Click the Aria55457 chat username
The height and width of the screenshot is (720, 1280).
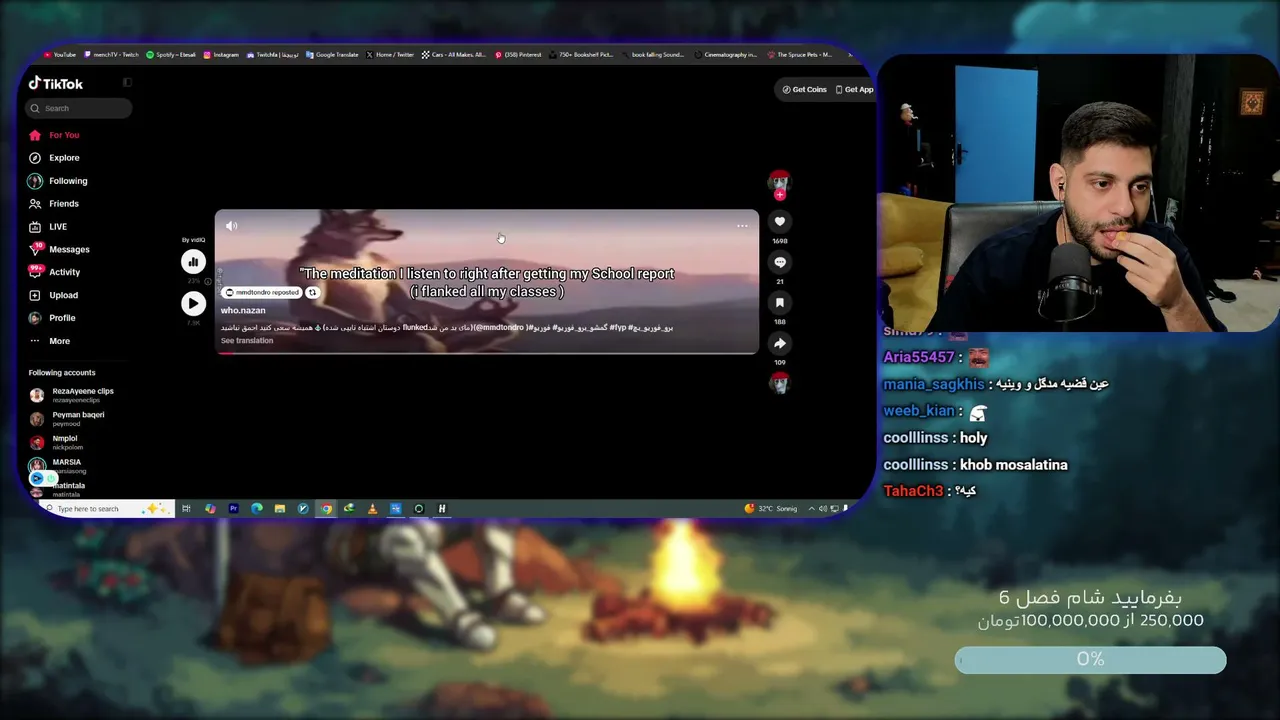pyautogui.click(x=919, y=357)
